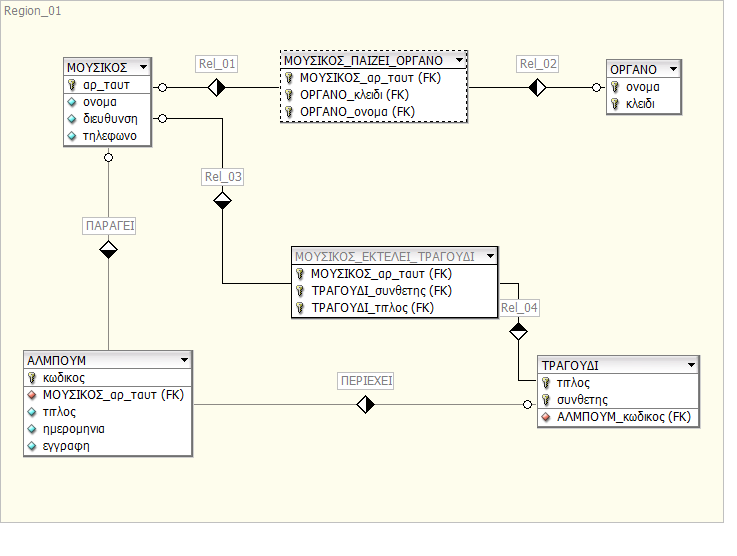The width and height of the screenshot is (737, 556).
Task: Select the ΟΡΓΑΝΟ table title
Action: [633, 70]
